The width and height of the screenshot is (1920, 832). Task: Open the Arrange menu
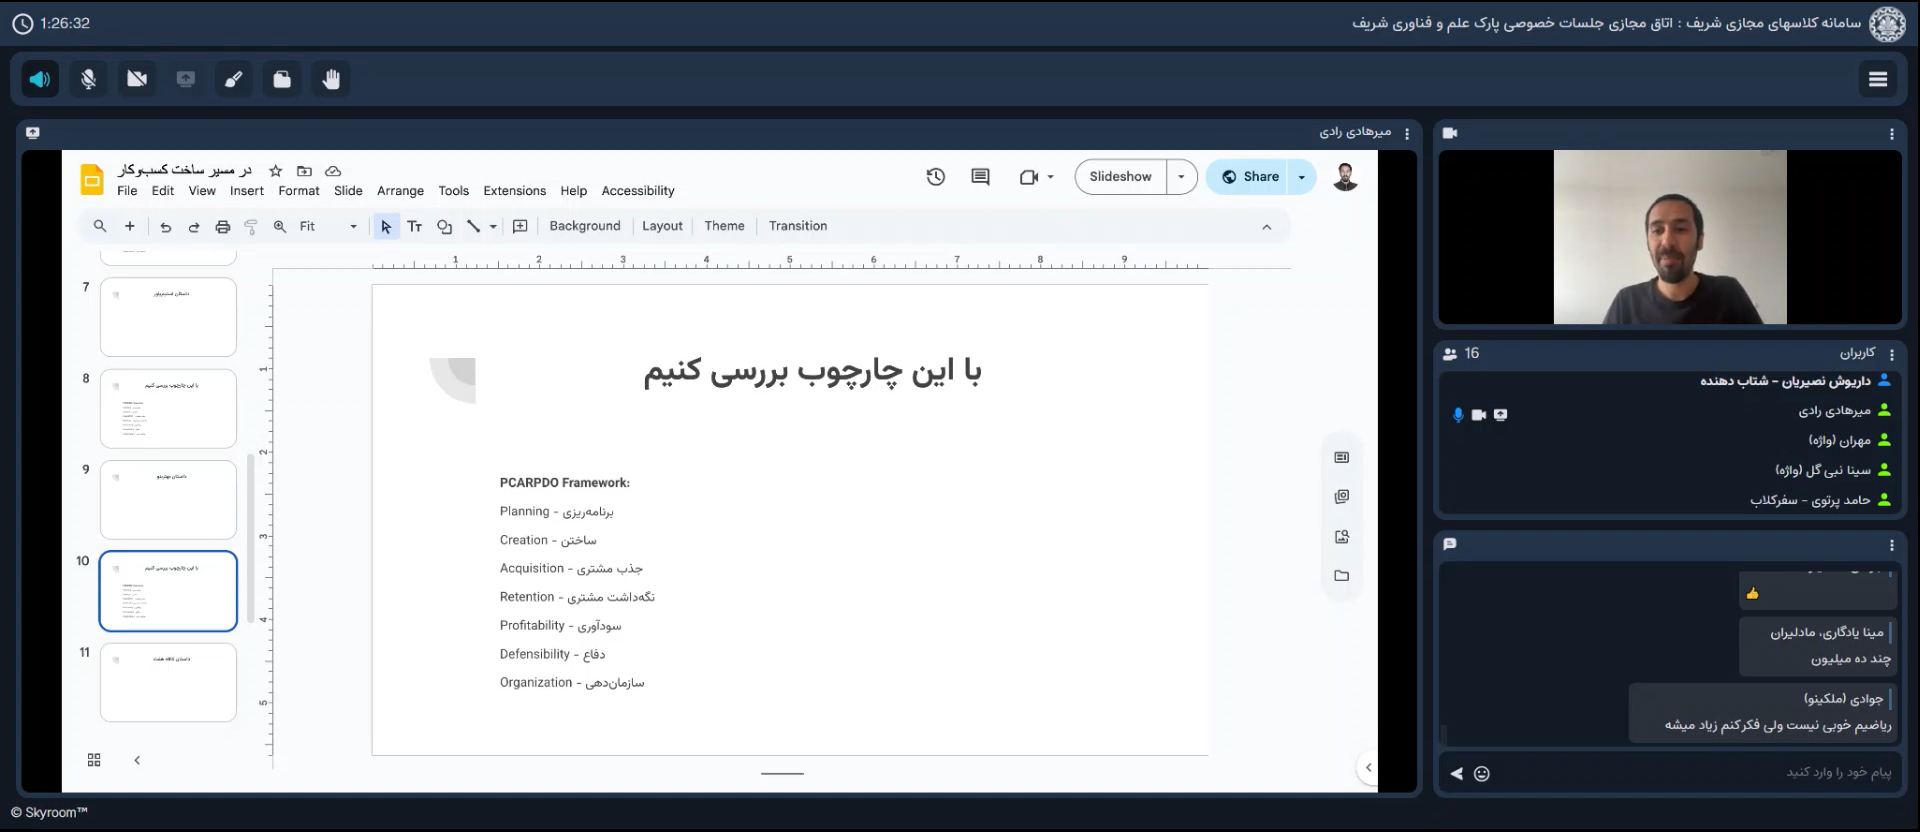[x=400, y=191]
